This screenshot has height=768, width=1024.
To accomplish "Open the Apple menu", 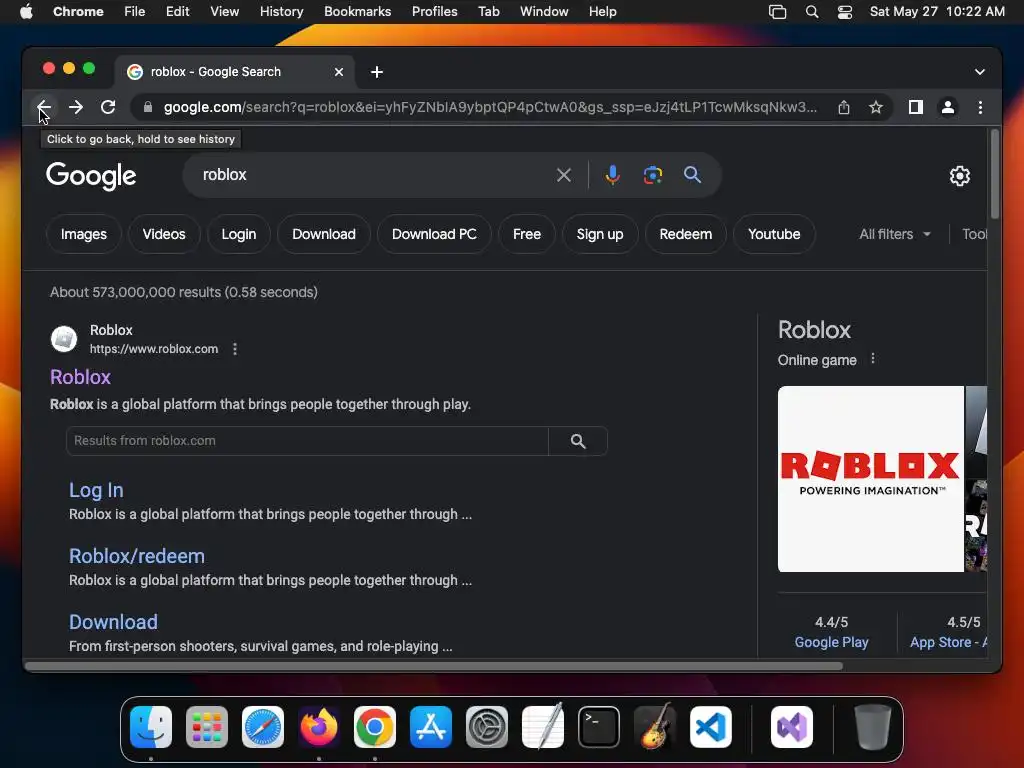I will [x=26, y=12].
